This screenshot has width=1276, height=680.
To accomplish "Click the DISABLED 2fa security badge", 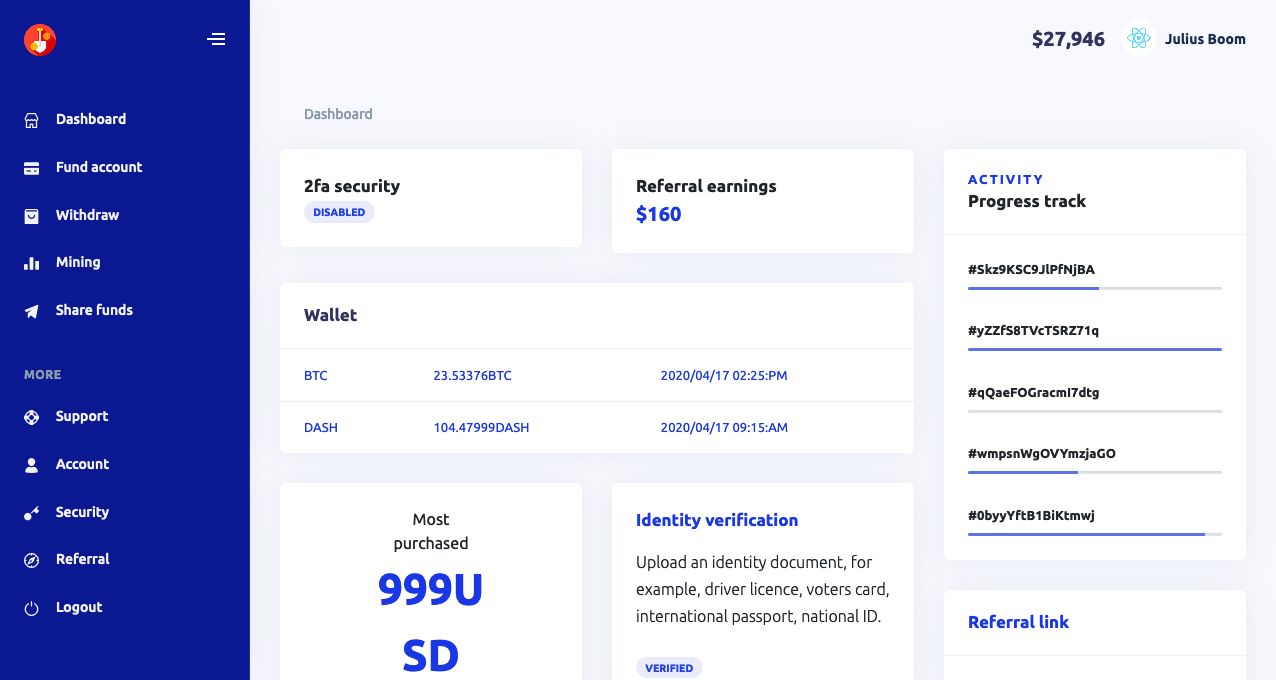I will pyautogui.click(x=339, y=212).
